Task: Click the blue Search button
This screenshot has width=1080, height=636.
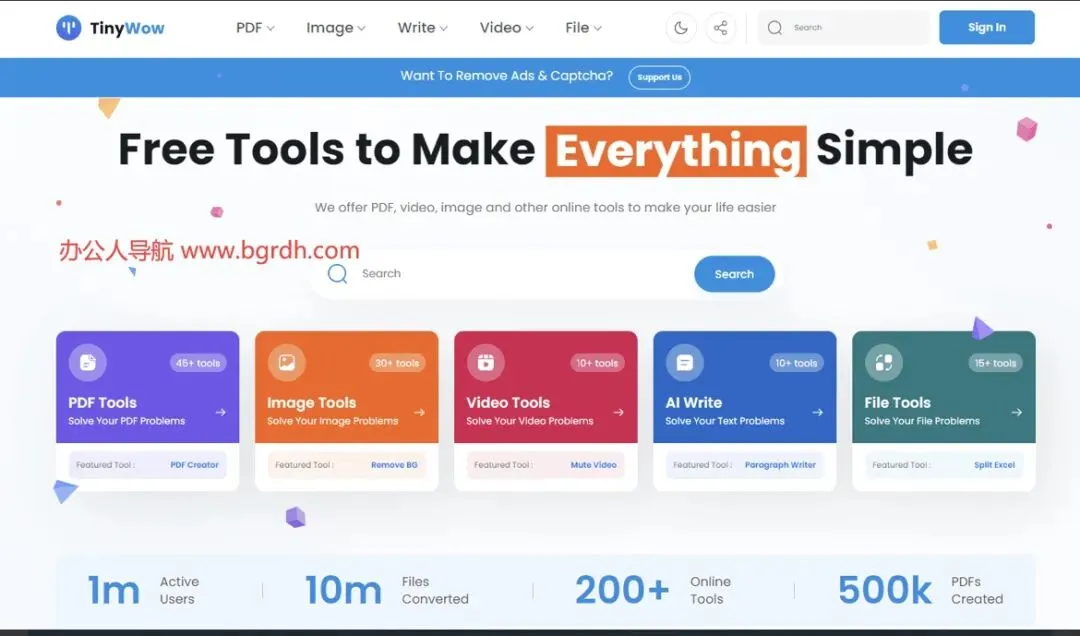Action: tap(734, 274)
